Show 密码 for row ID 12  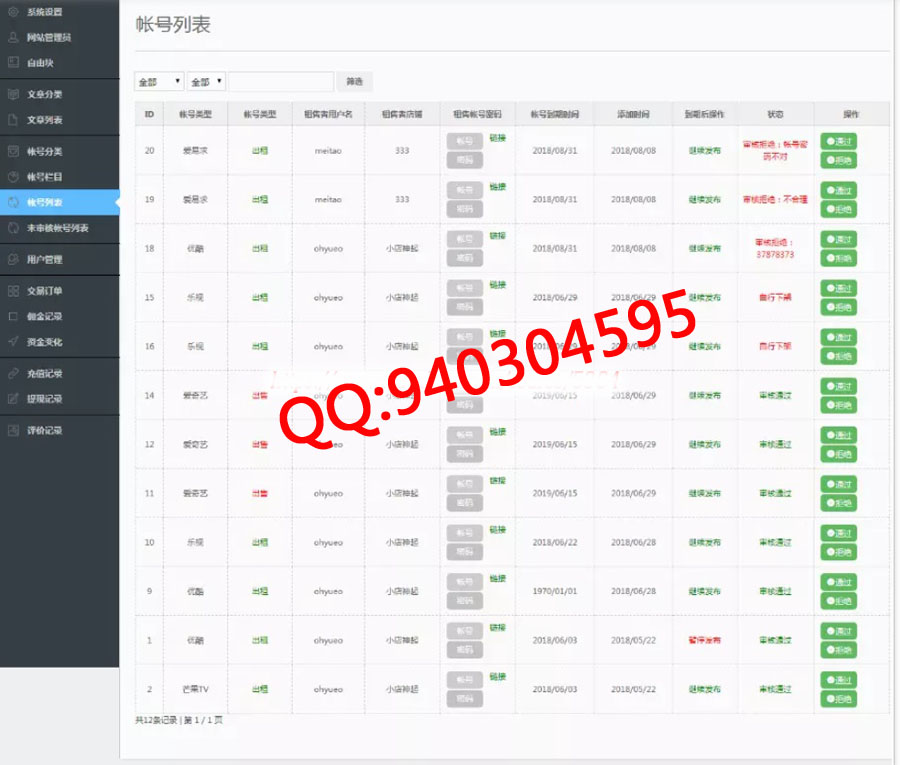[x=464, y=453]
